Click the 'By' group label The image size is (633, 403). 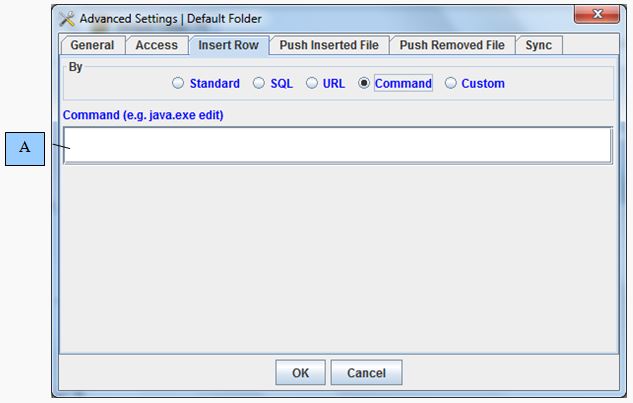tap(75, 67)
